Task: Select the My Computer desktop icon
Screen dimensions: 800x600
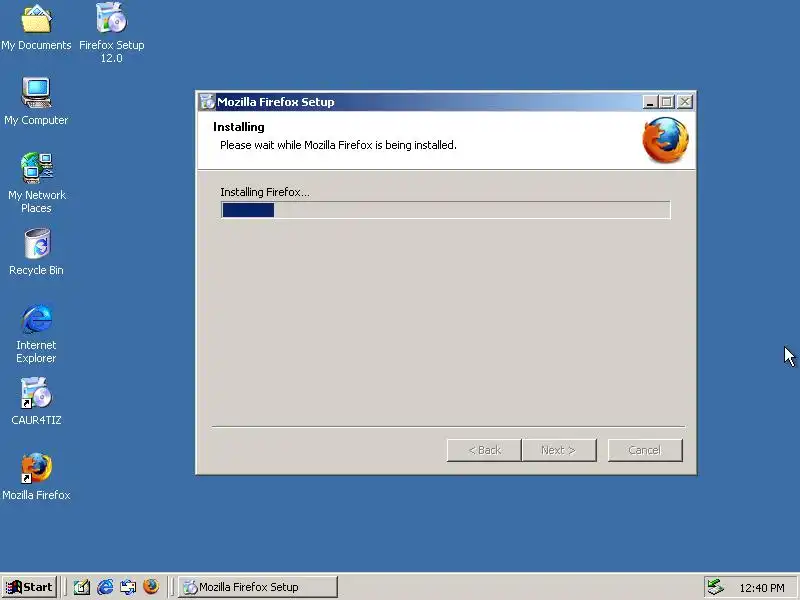Action: (36, 101)
